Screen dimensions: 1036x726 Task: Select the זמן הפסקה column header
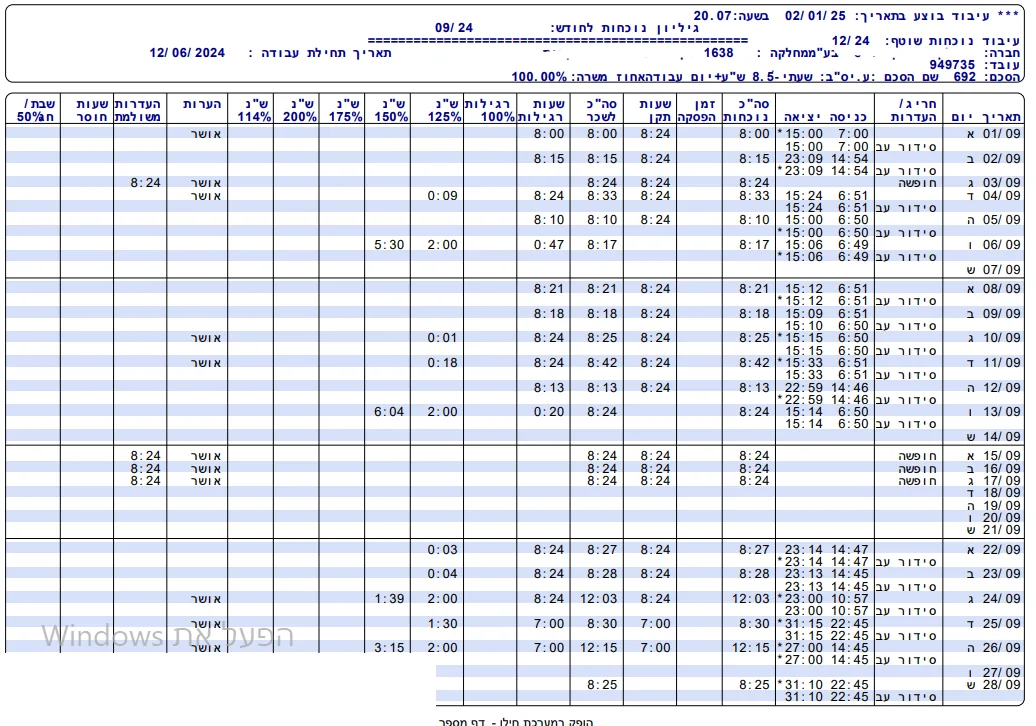click(698, 110)
